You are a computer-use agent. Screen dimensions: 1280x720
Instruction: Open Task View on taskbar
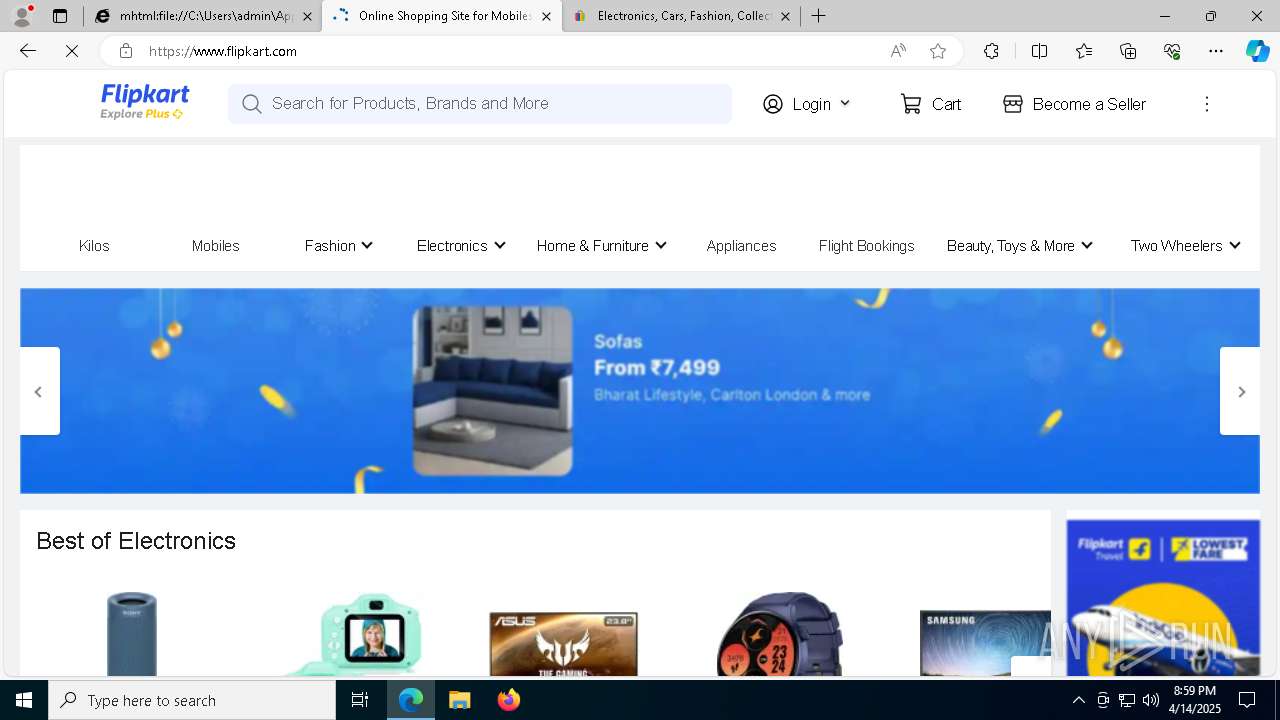click(360, 700)
